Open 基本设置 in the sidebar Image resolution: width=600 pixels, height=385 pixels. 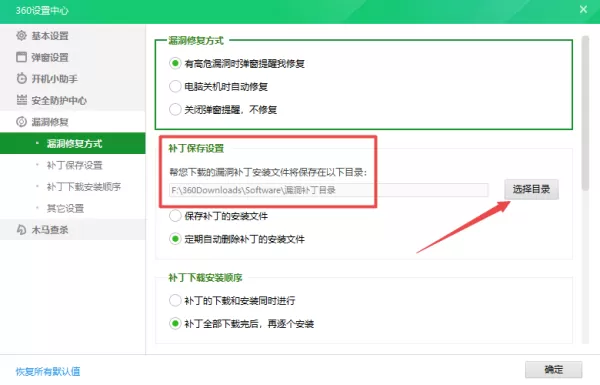click(73, 36)
